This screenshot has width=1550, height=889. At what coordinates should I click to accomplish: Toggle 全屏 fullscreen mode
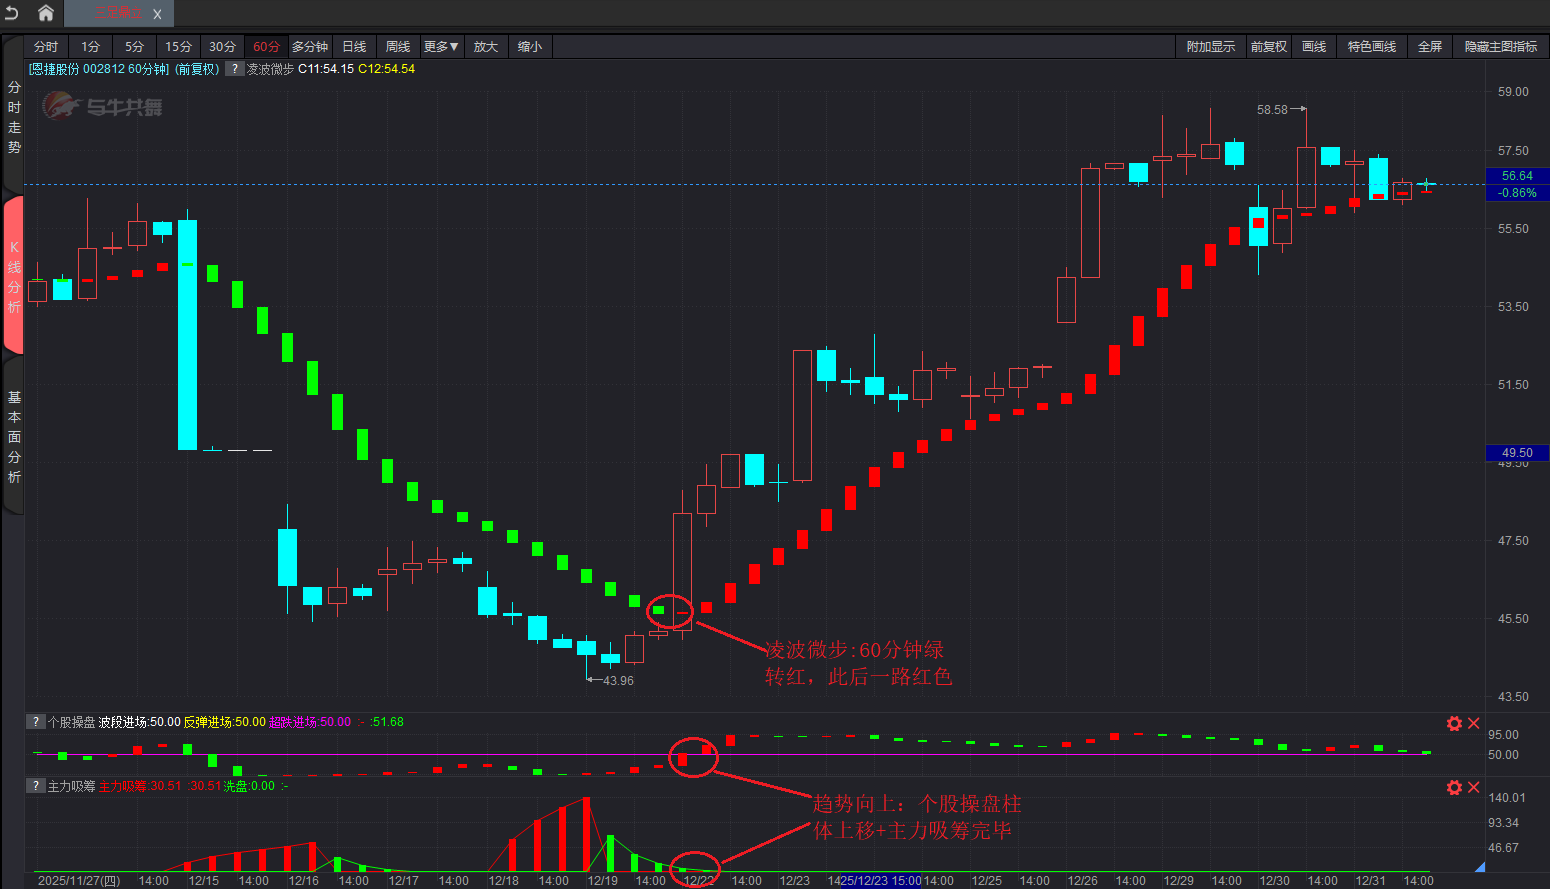point(1429,47)
